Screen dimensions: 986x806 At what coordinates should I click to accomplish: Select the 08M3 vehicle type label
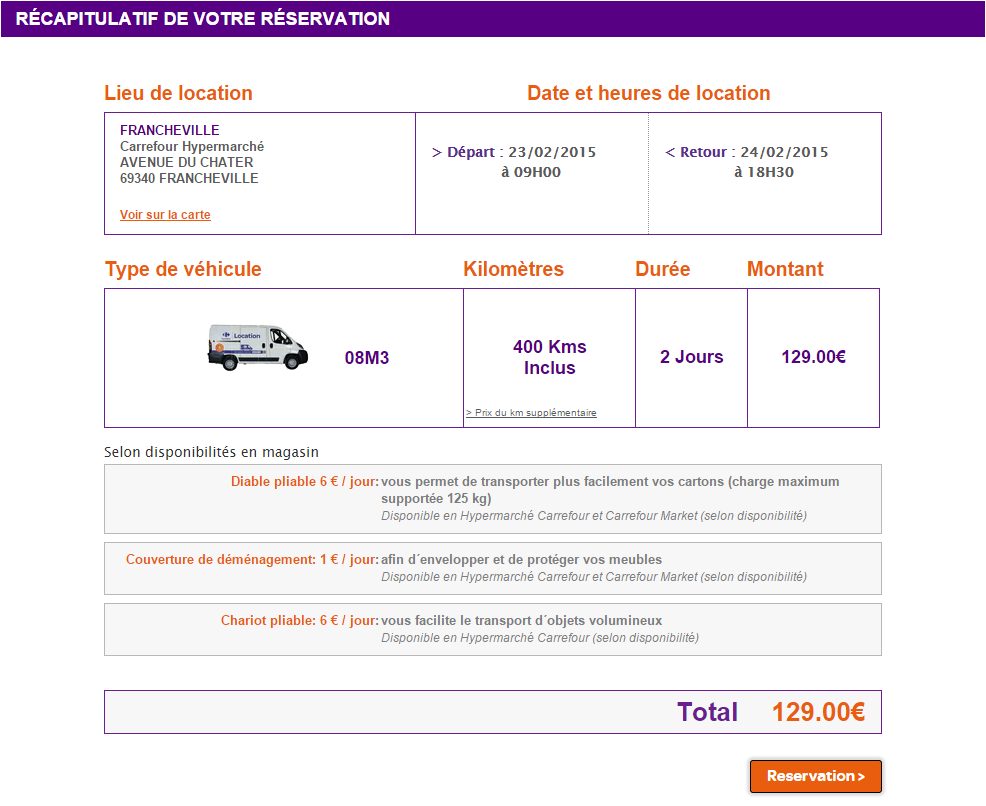(367, 358)
